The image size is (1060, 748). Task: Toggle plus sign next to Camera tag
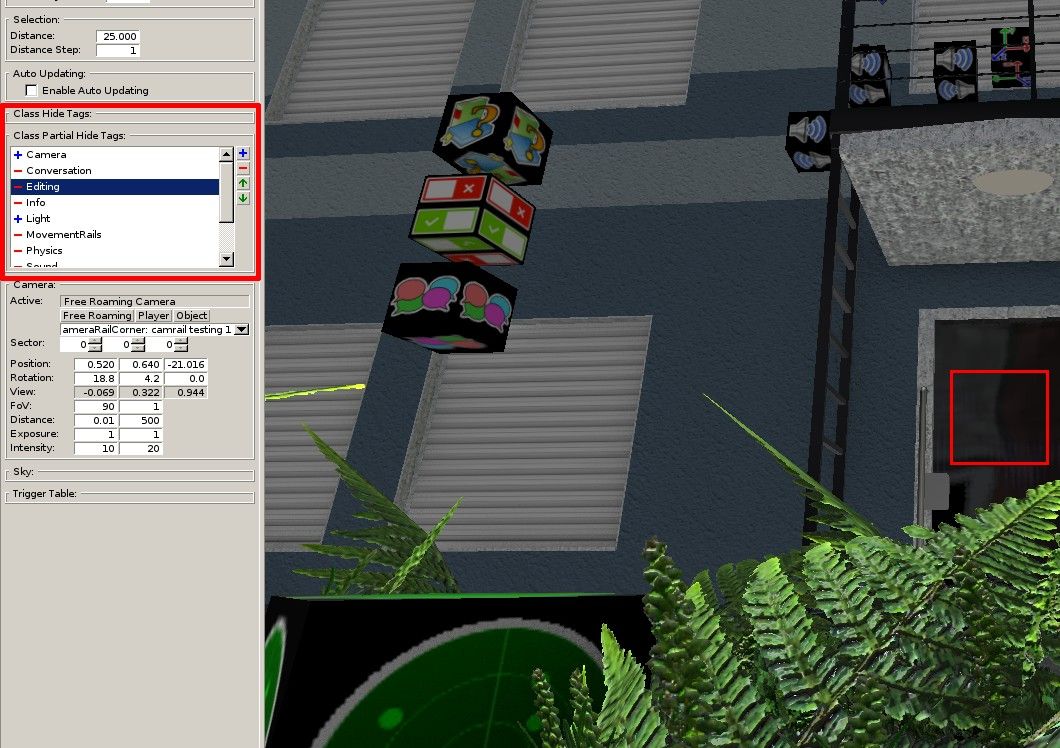(x=18, y=155)
